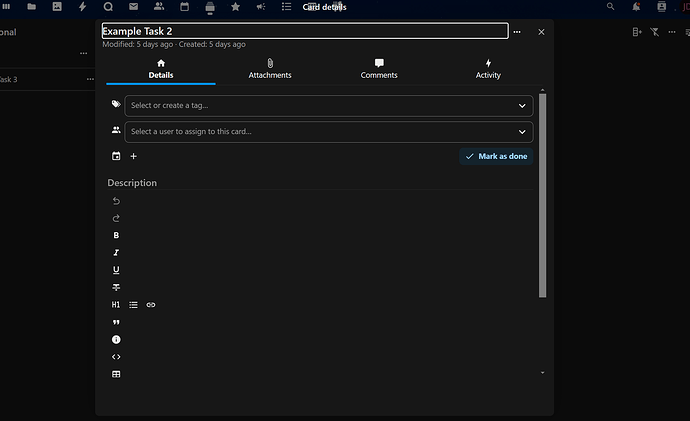
Task: Insert an info callout in description
Action: pos(116,339)
